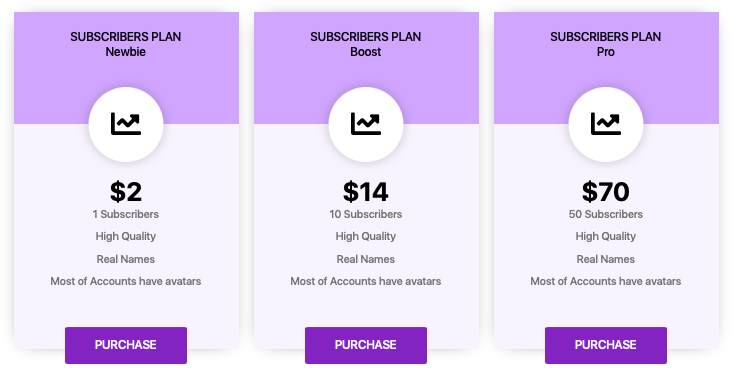The width and height of the screenshot is (739, 384).
Task: Click the $70 price text
Action: pyautogui.click(x=606, y=192)
